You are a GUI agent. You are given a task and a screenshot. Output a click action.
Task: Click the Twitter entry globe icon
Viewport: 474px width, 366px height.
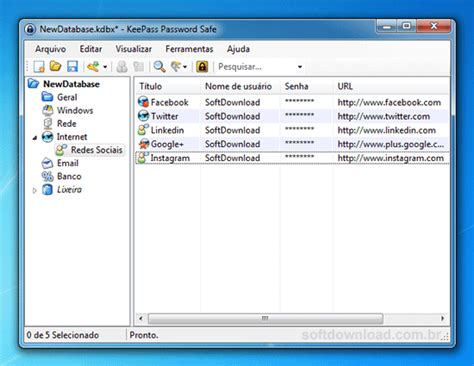tap(143, 116)
